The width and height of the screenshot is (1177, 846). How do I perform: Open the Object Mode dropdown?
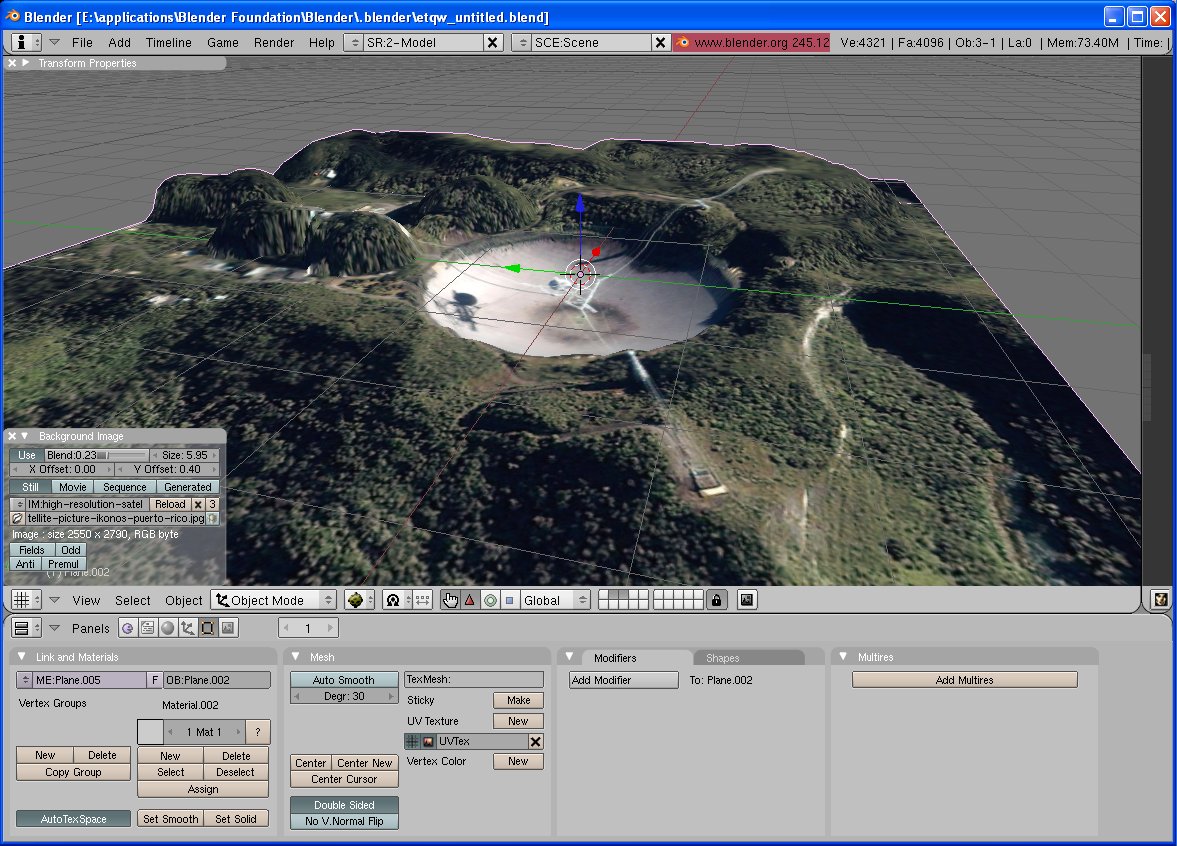pyautogui.click(x=273, y=600)
